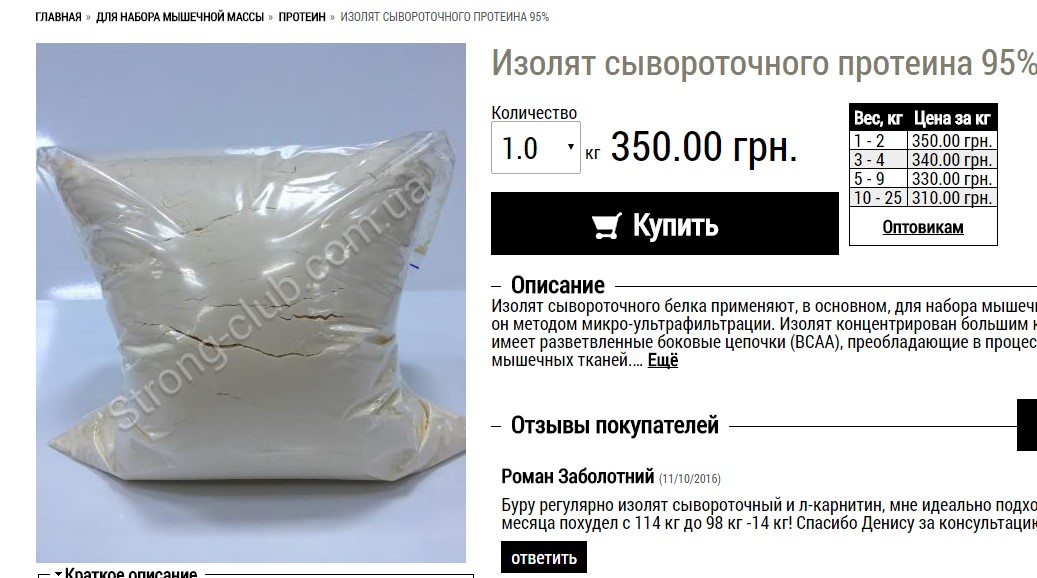Open the quantity dropdown arrow
The image size is (1037, 578).
[570, 147]
